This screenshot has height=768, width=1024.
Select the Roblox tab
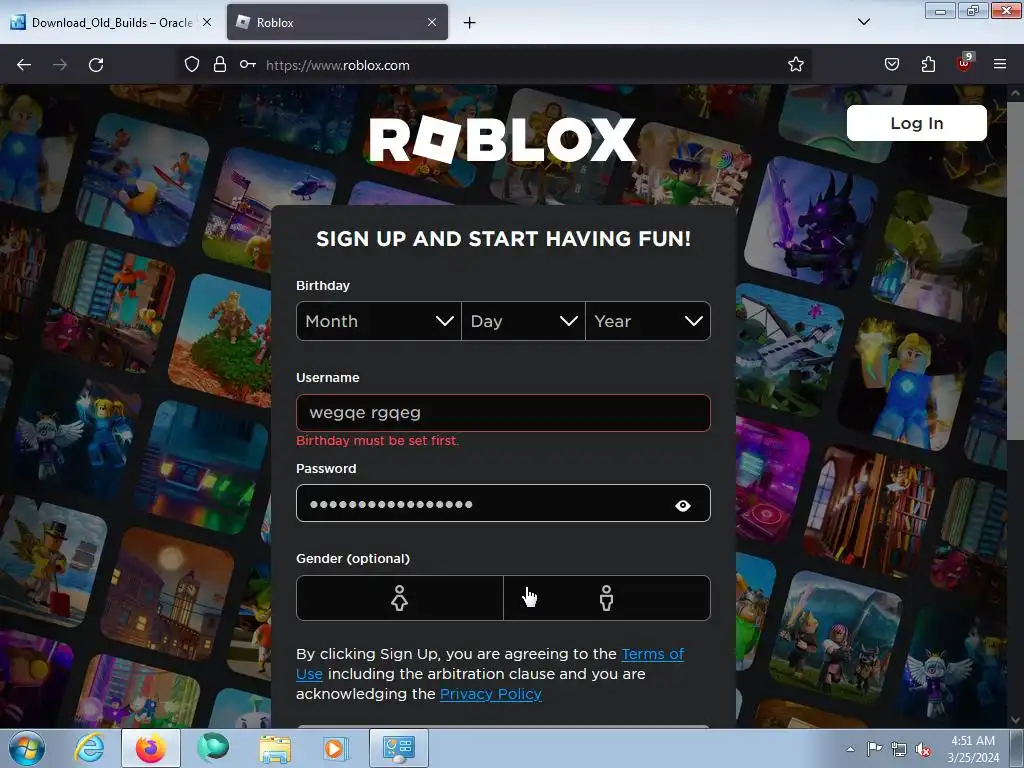click(x=337, y=23)
